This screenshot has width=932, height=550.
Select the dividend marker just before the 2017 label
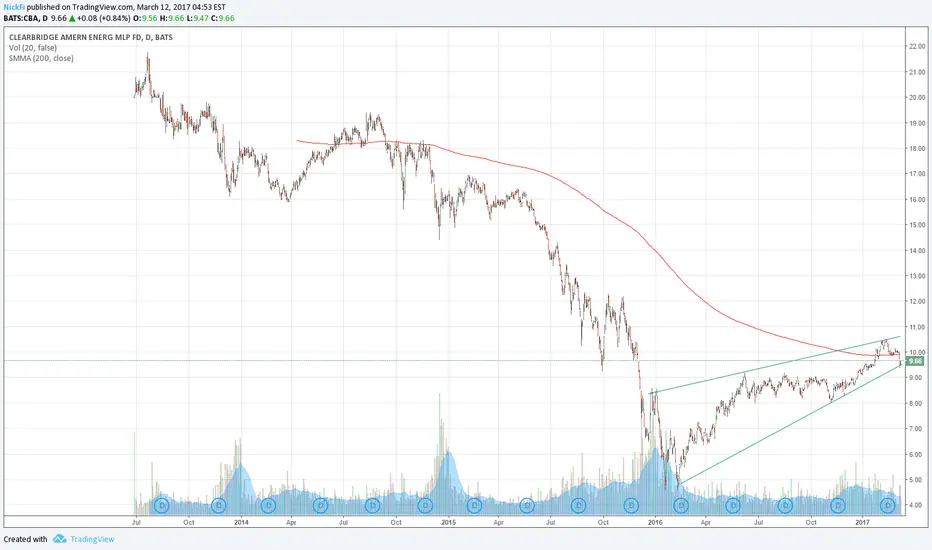point(837,505)
